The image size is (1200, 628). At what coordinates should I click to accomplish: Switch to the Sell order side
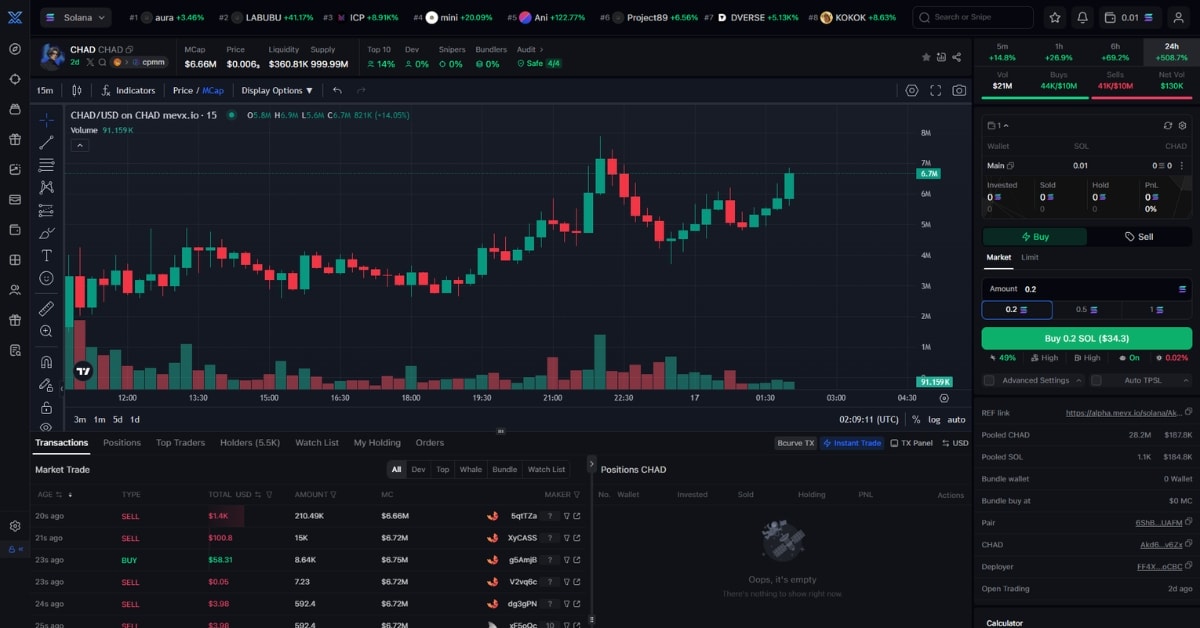[1139, 237]
